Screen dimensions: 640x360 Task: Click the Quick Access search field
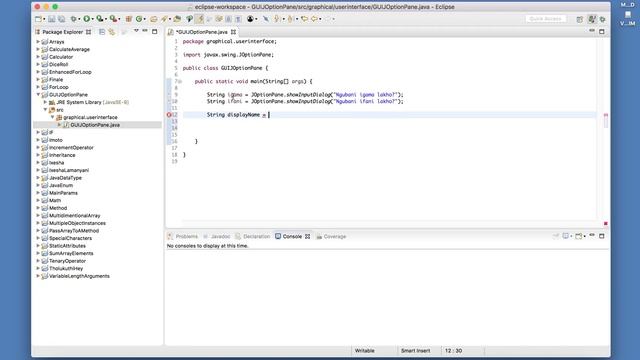click(546, 19)
